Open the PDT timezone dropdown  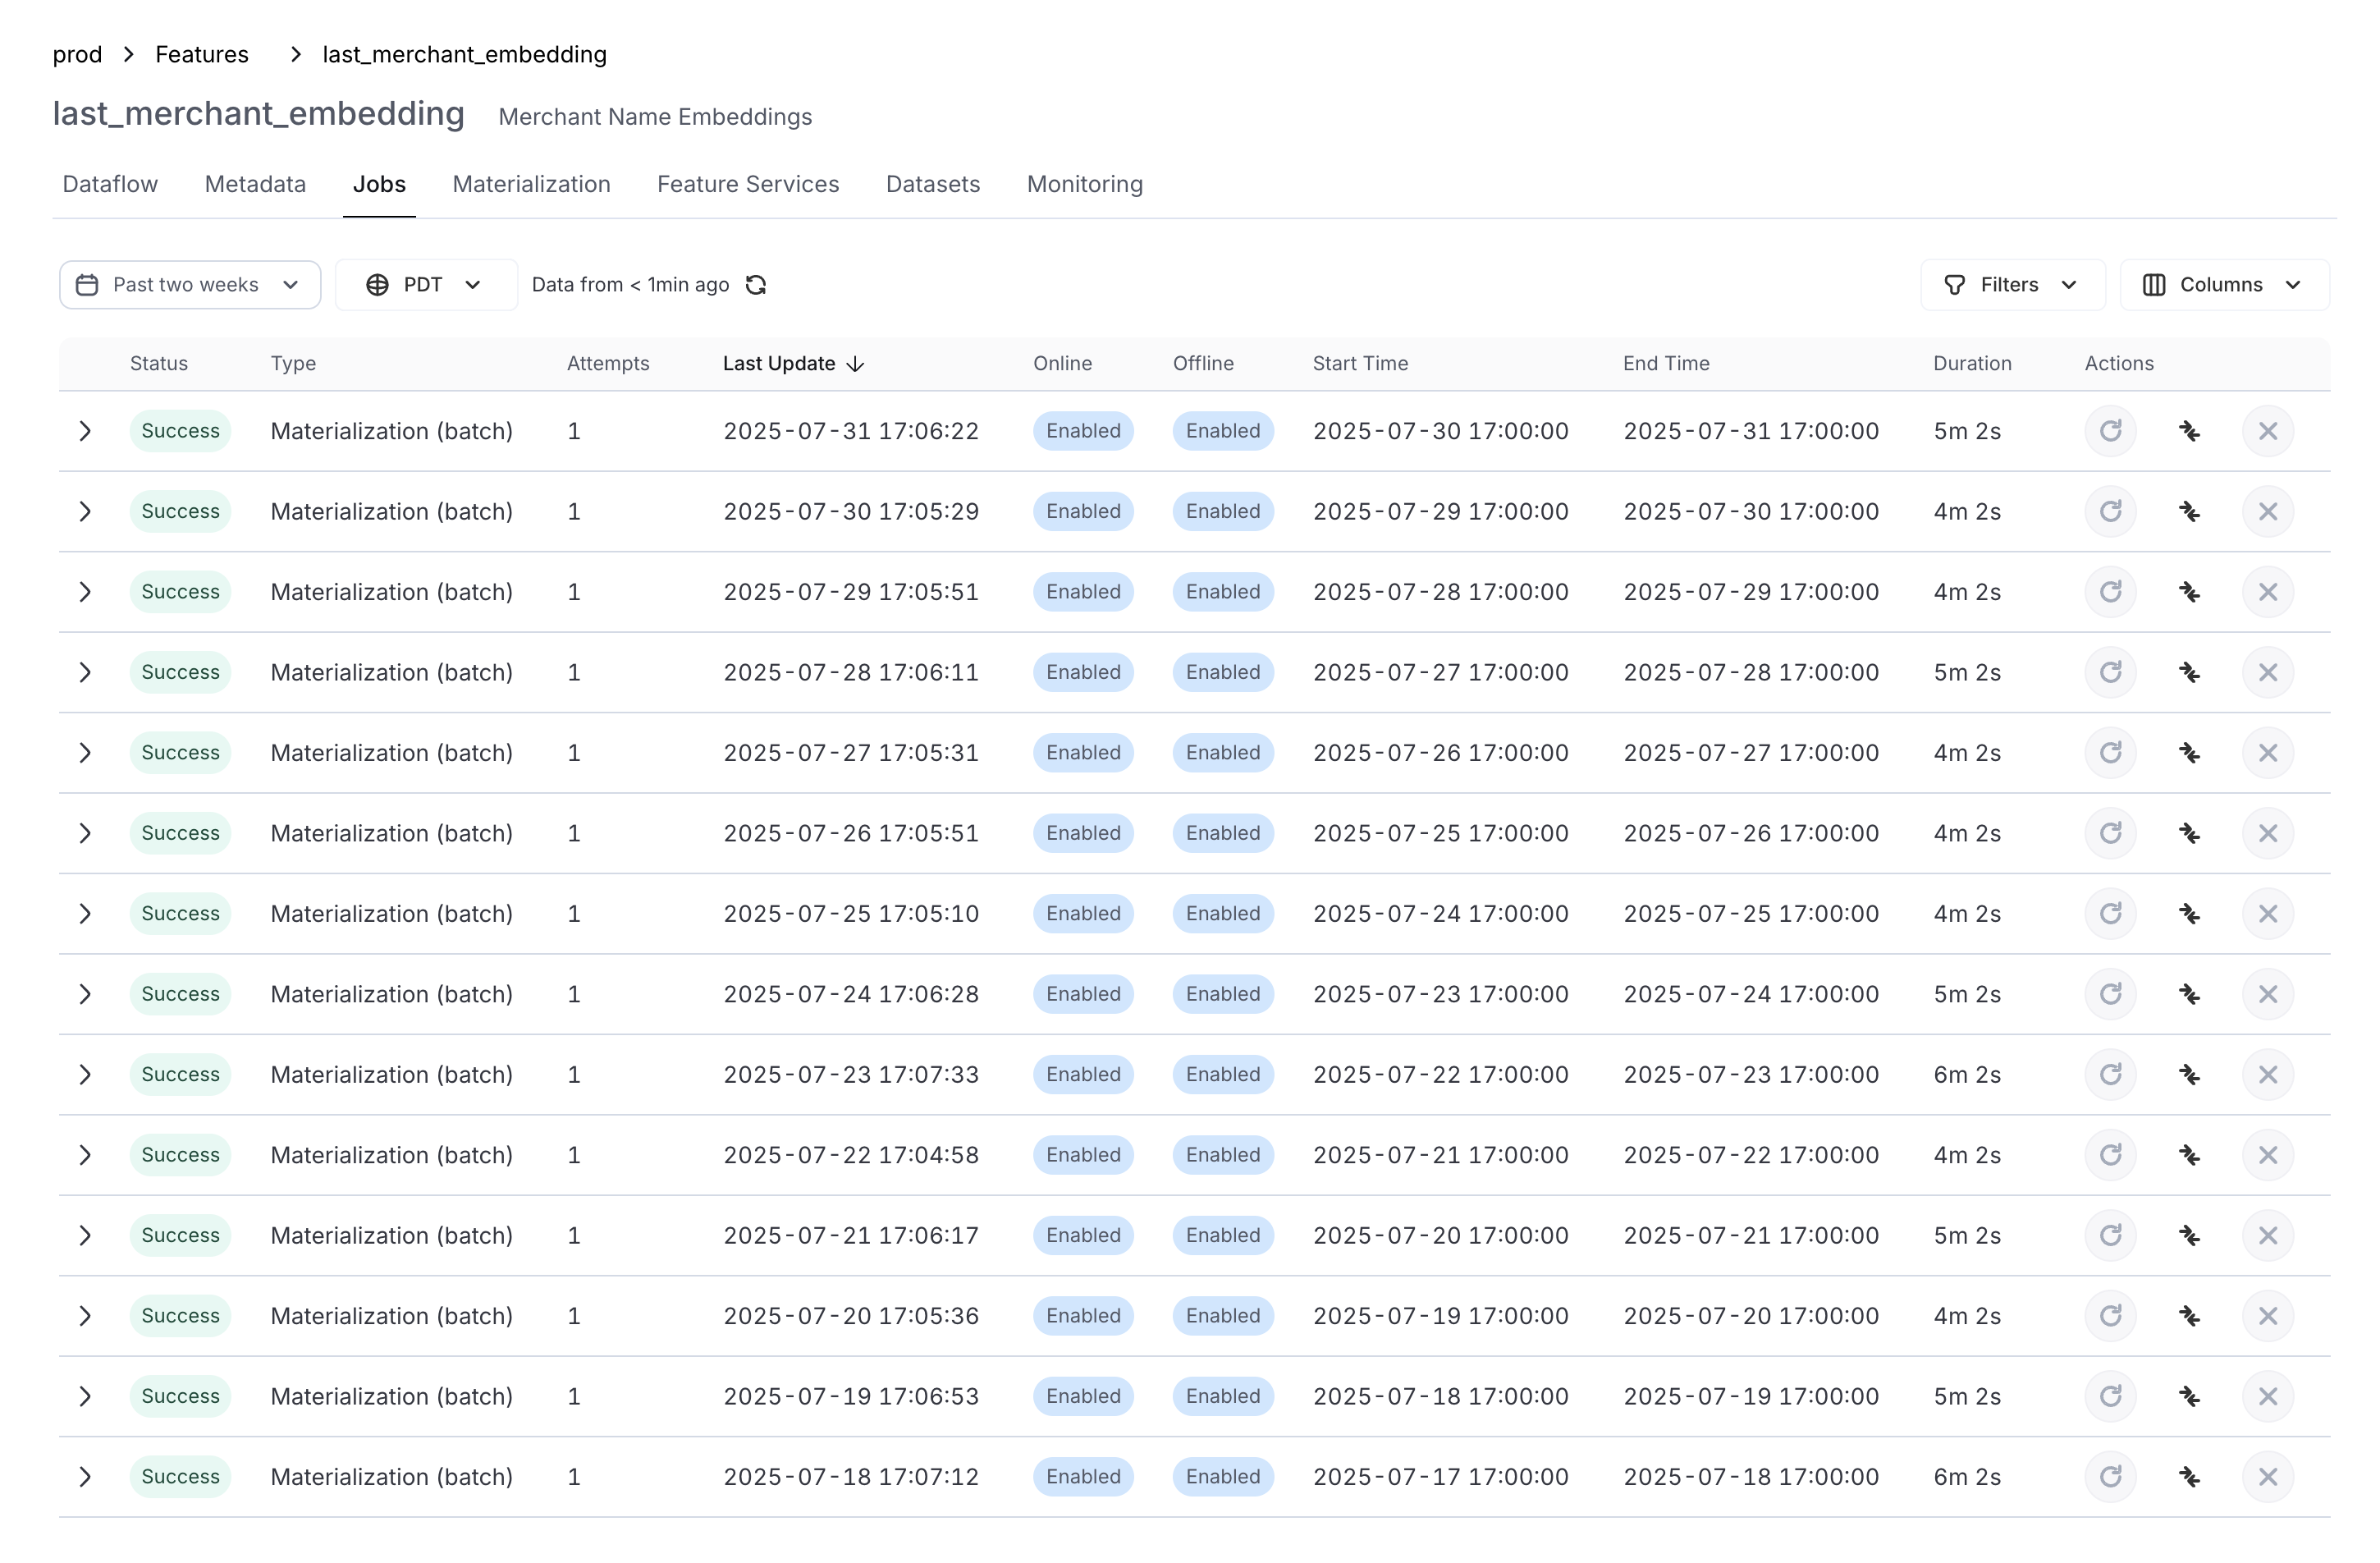(425, 285)
